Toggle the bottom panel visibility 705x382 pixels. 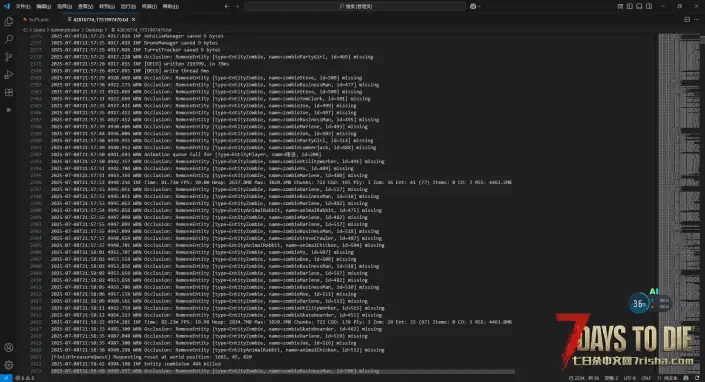click(x=639, y=6)
